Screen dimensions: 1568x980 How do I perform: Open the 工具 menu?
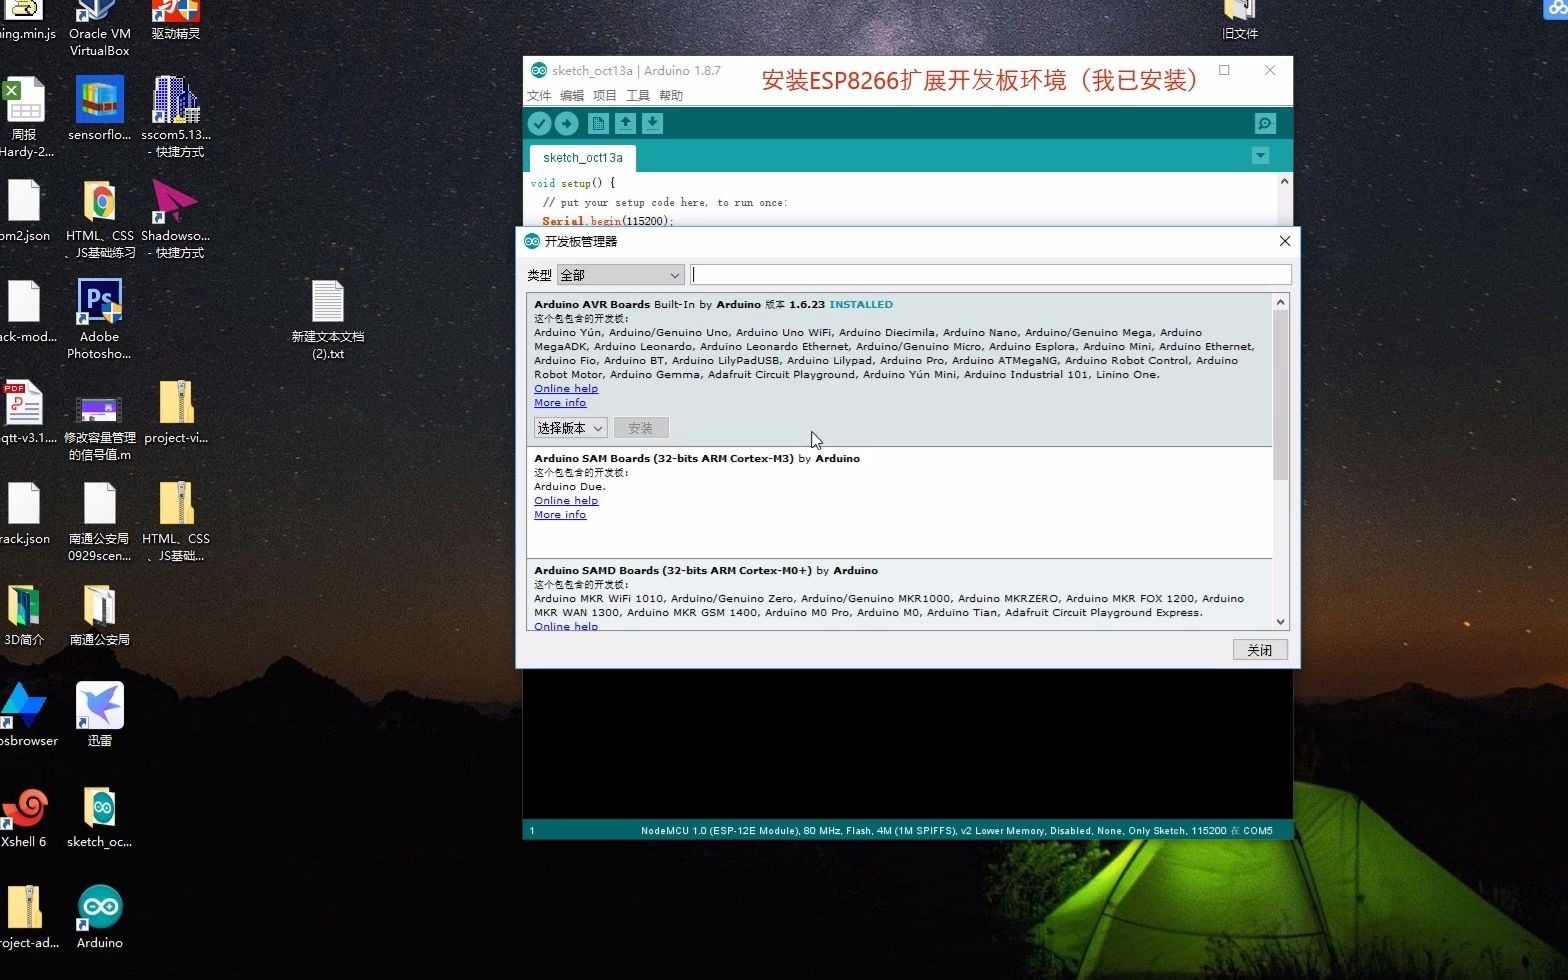(638, 96)
